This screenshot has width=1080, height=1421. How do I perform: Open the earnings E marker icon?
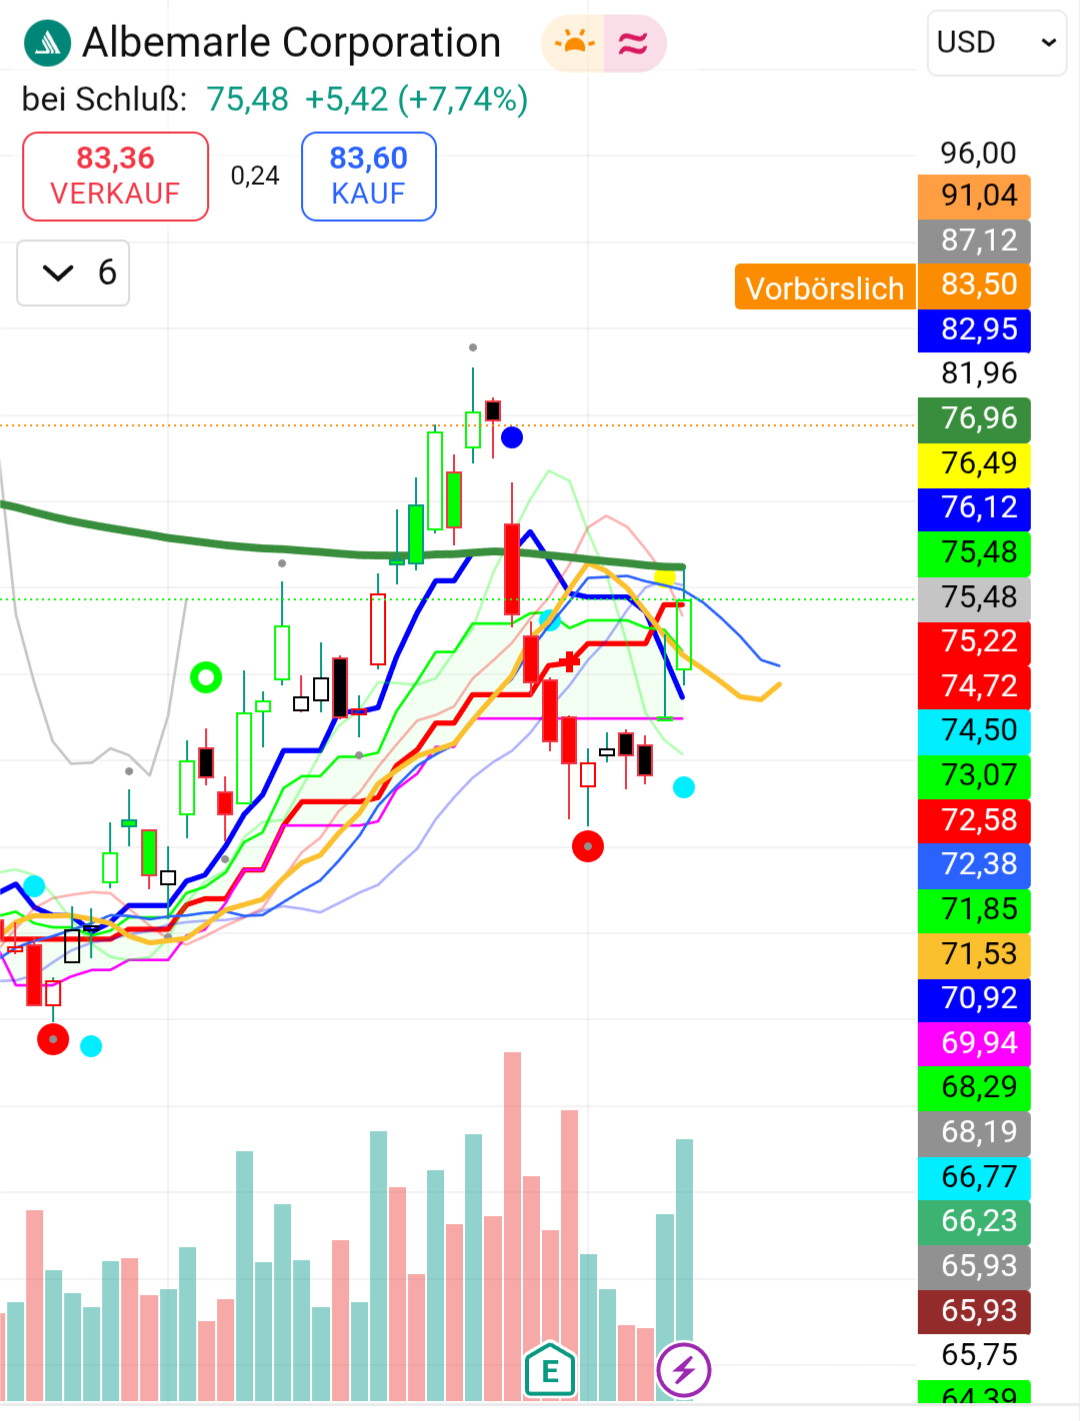(550, 1371)
